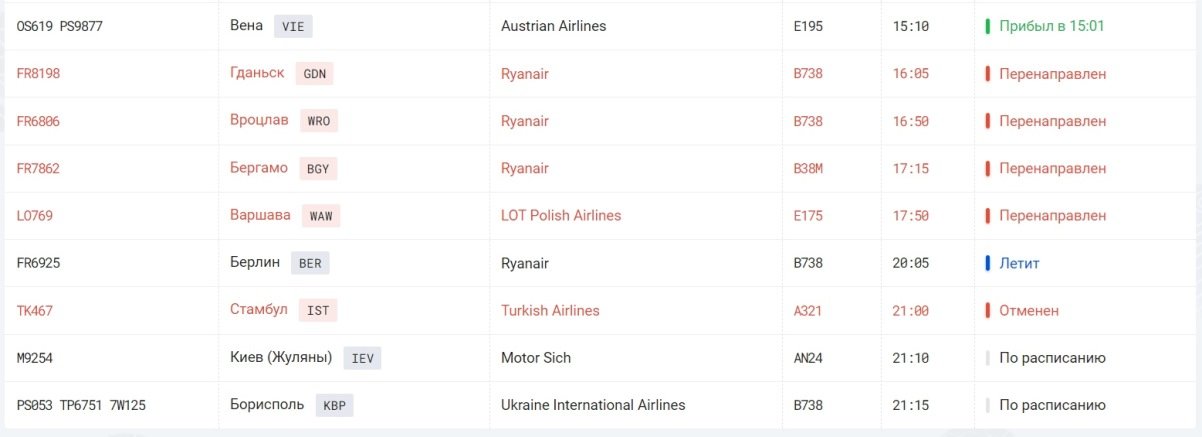Click Motor Sich airline name
Screen dimensions: 1202x437
click(536, 358)
